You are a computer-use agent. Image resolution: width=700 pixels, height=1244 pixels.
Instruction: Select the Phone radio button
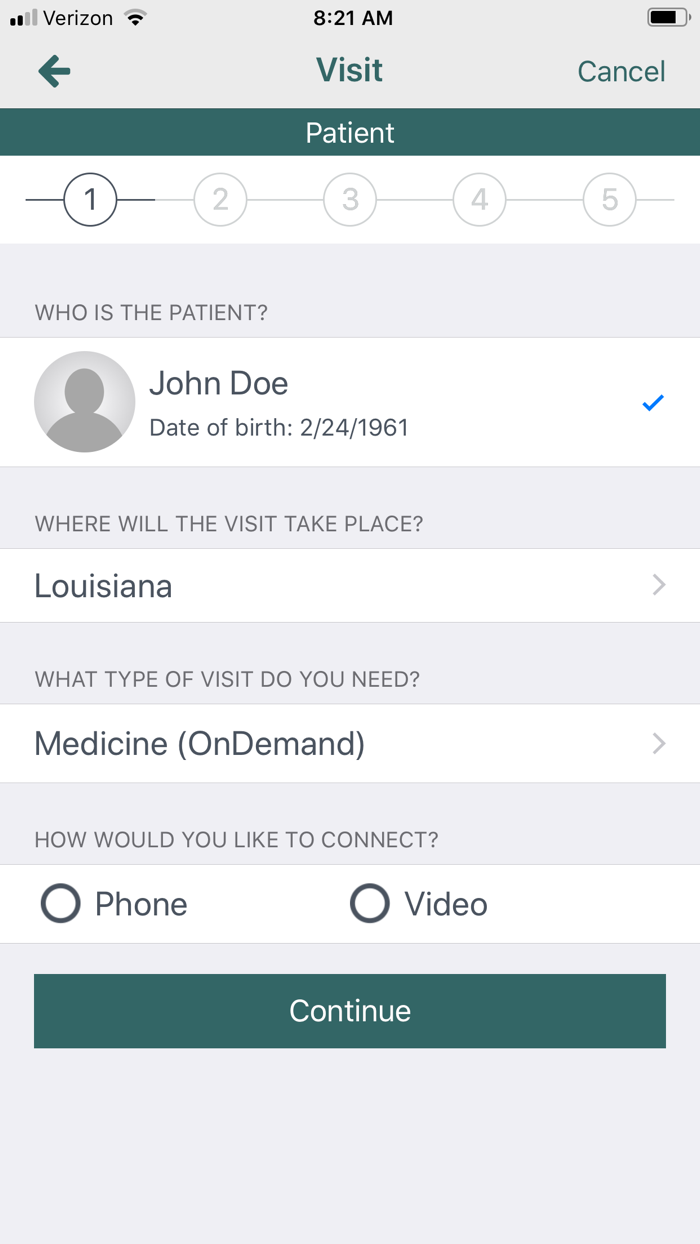point(60,903)
